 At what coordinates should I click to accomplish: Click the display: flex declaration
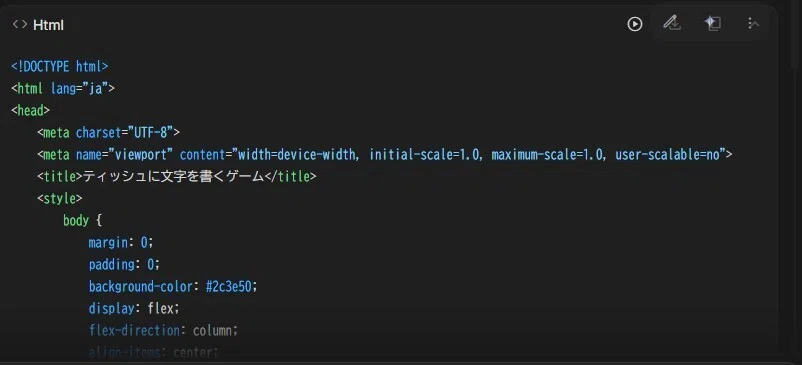[134, 309]
